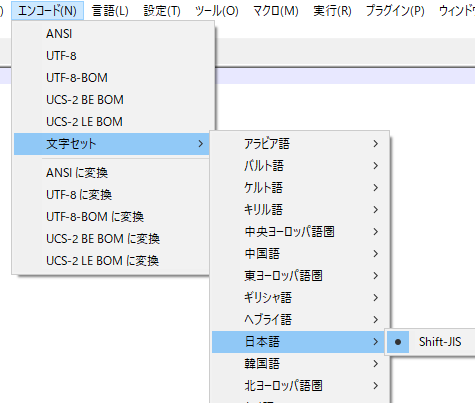
Task: Select UCS-2 LE BOM encoding
Action: click(x=112, y=122)
